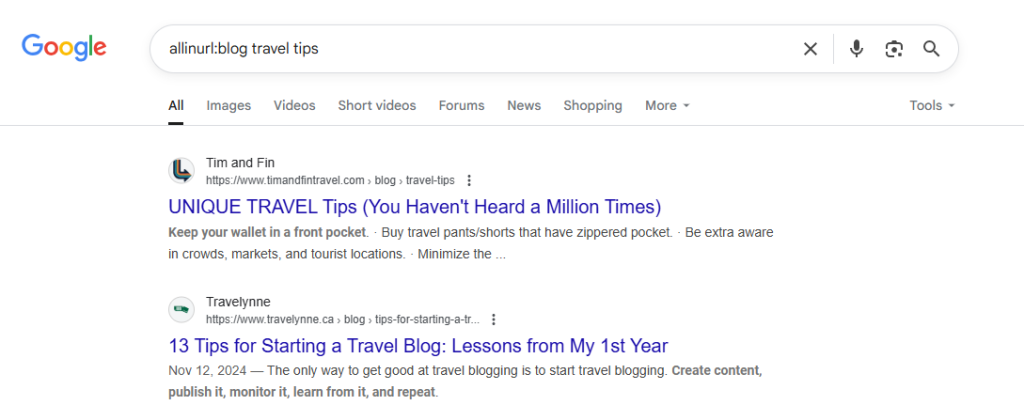Click the Travelynne site favicon
This screenshot has width=1024, height=405.
pos(181,310)
